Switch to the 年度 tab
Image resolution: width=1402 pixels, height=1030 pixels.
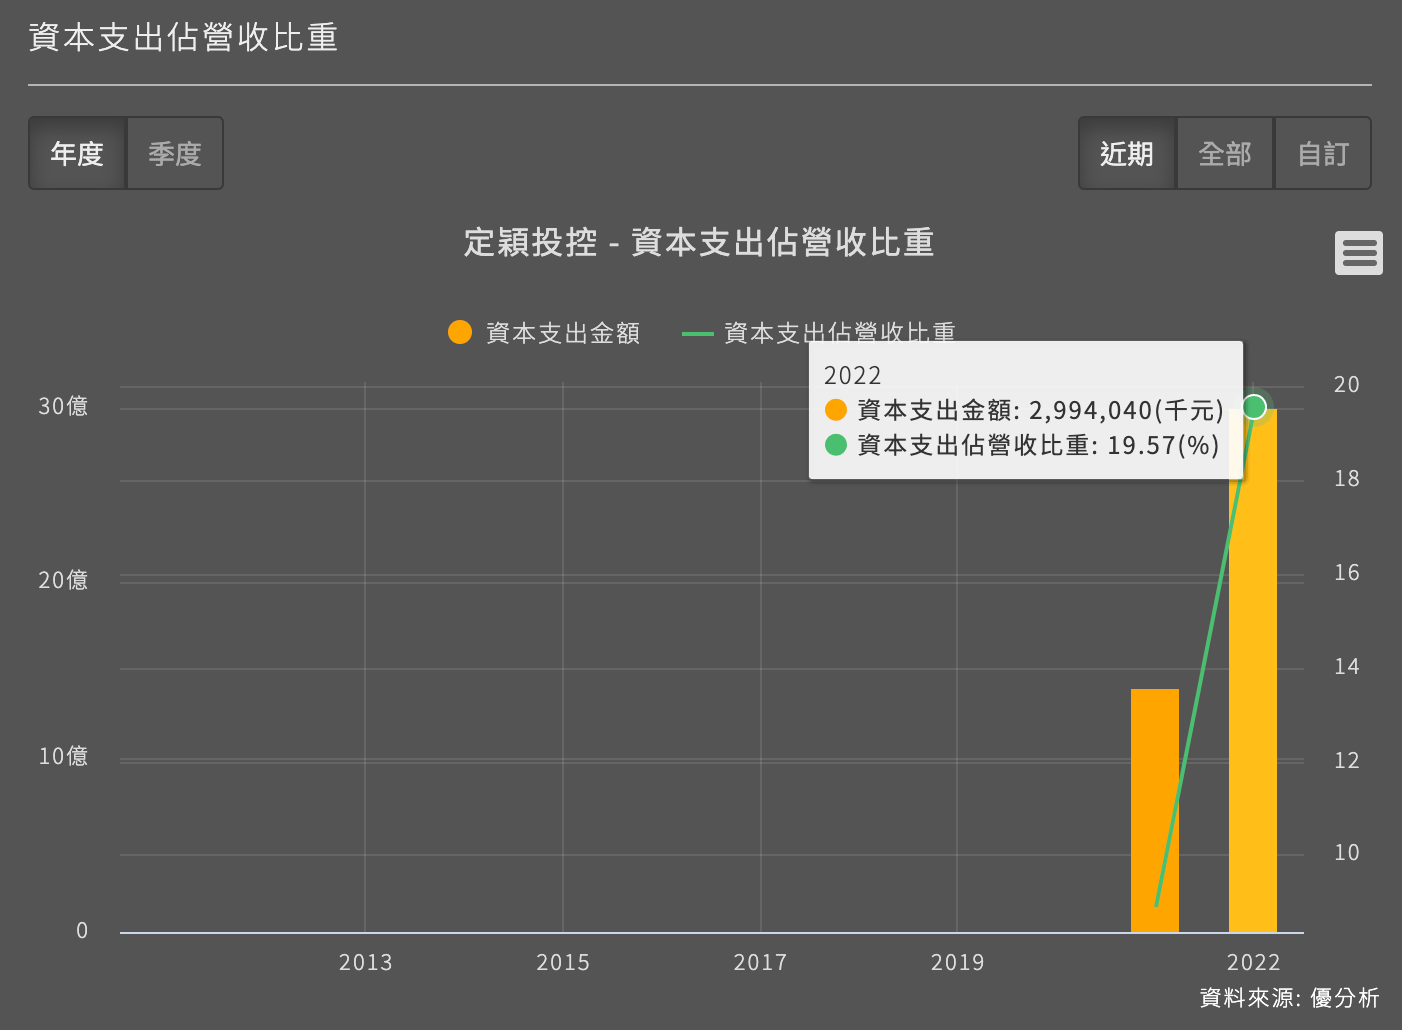point(78,153)
